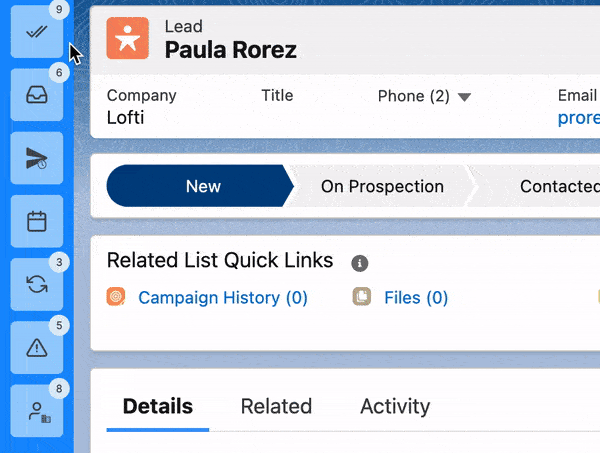Image resolution: width=600 pixels, height=453 pixels.
Task: Select the person-with-building contacts icon
Action: (37, 411)
